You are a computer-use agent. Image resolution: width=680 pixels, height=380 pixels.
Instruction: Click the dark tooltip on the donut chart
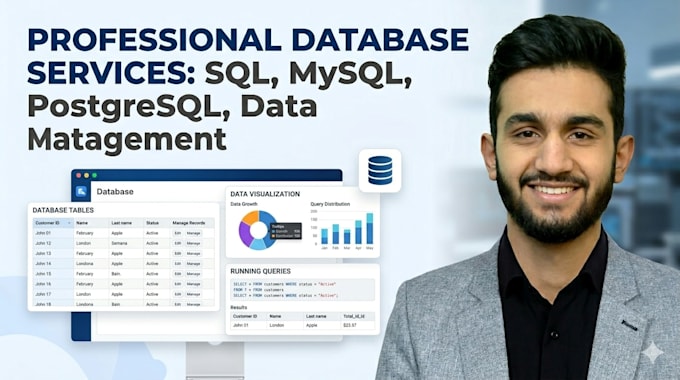285,231
